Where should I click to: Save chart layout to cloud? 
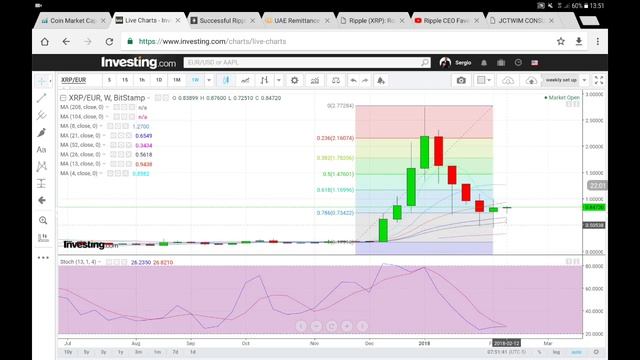[x=531, y=80]
